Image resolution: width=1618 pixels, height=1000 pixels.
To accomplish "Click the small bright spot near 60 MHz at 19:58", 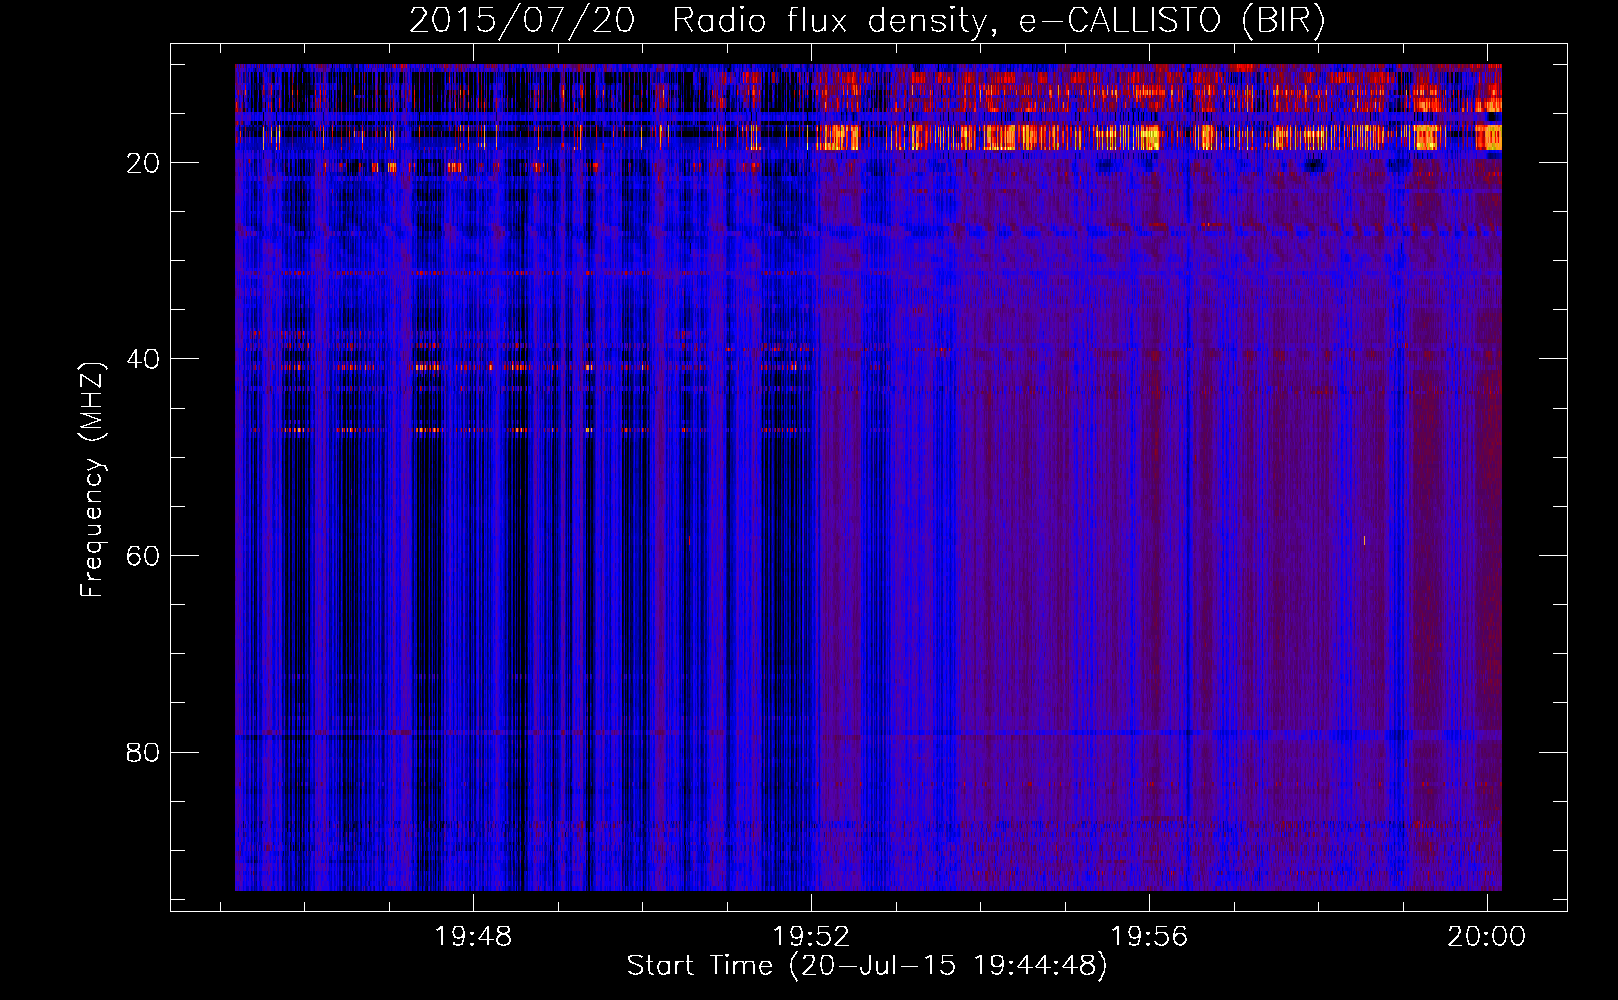I will click(x=1364, y=541).
